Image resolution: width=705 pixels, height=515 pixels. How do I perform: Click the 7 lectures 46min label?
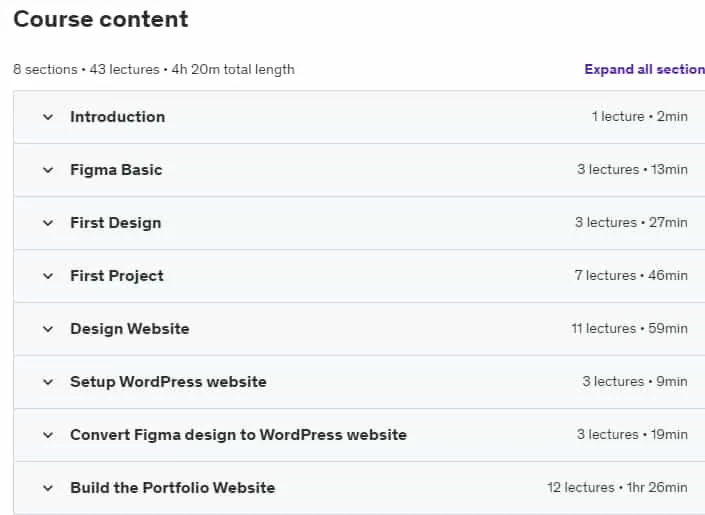(x=631, y=275)
